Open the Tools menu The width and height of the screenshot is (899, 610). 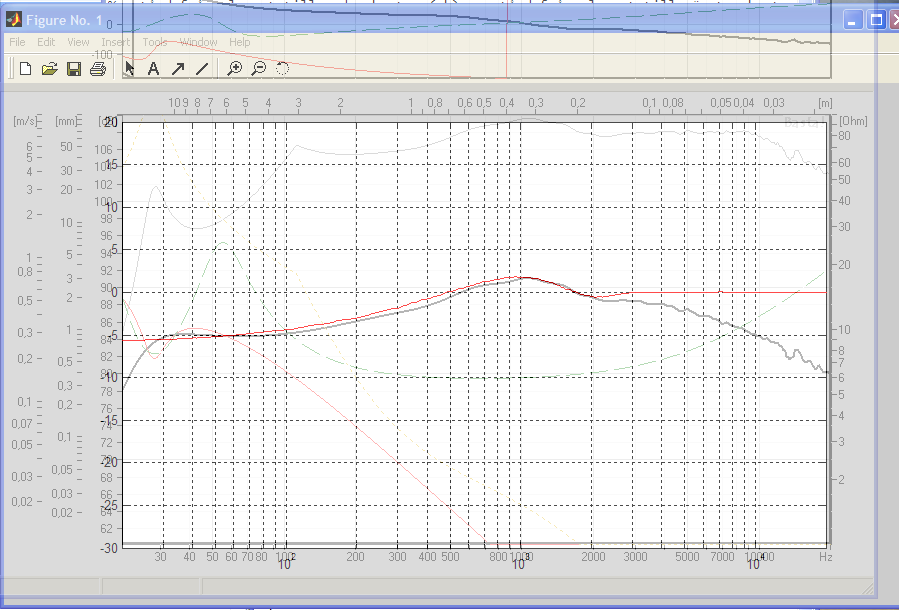pyautogui.click(x=155, y=42)
